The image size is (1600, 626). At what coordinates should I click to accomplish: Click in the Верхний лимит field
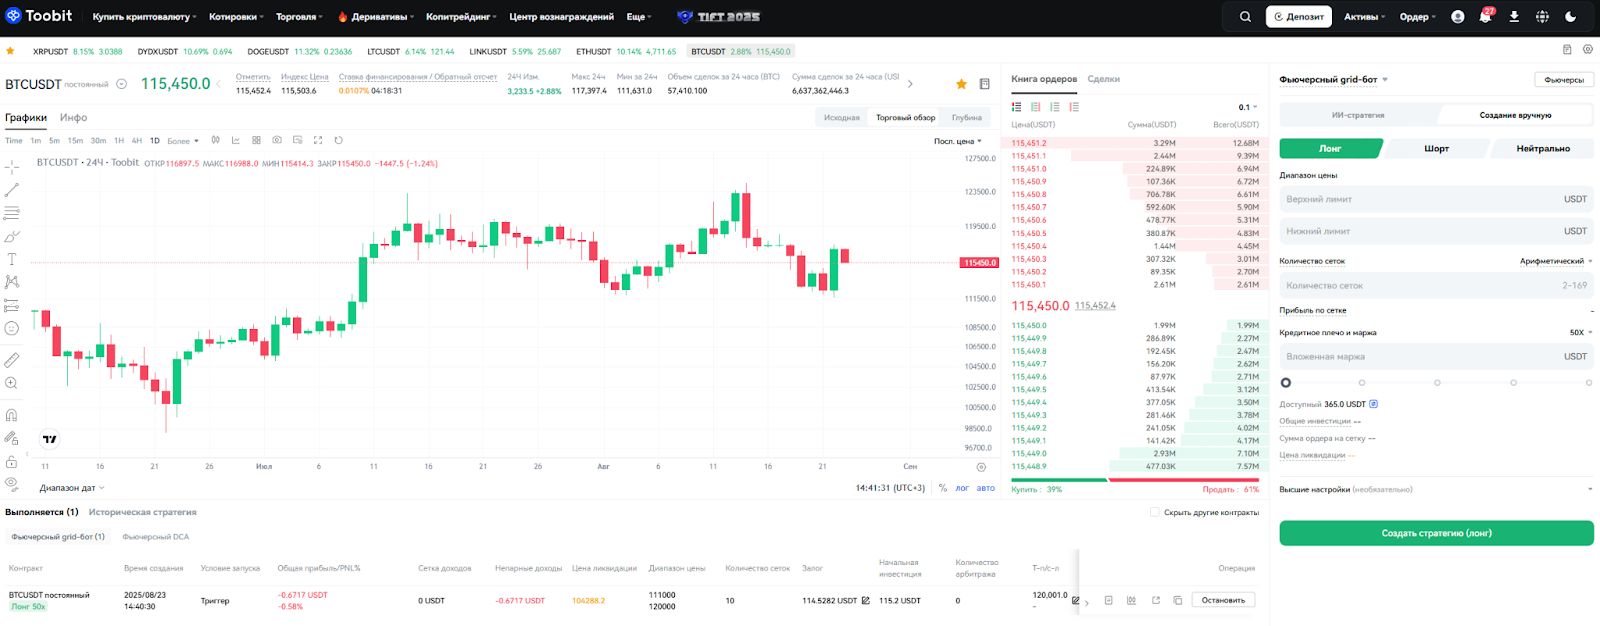[1436, 199]
